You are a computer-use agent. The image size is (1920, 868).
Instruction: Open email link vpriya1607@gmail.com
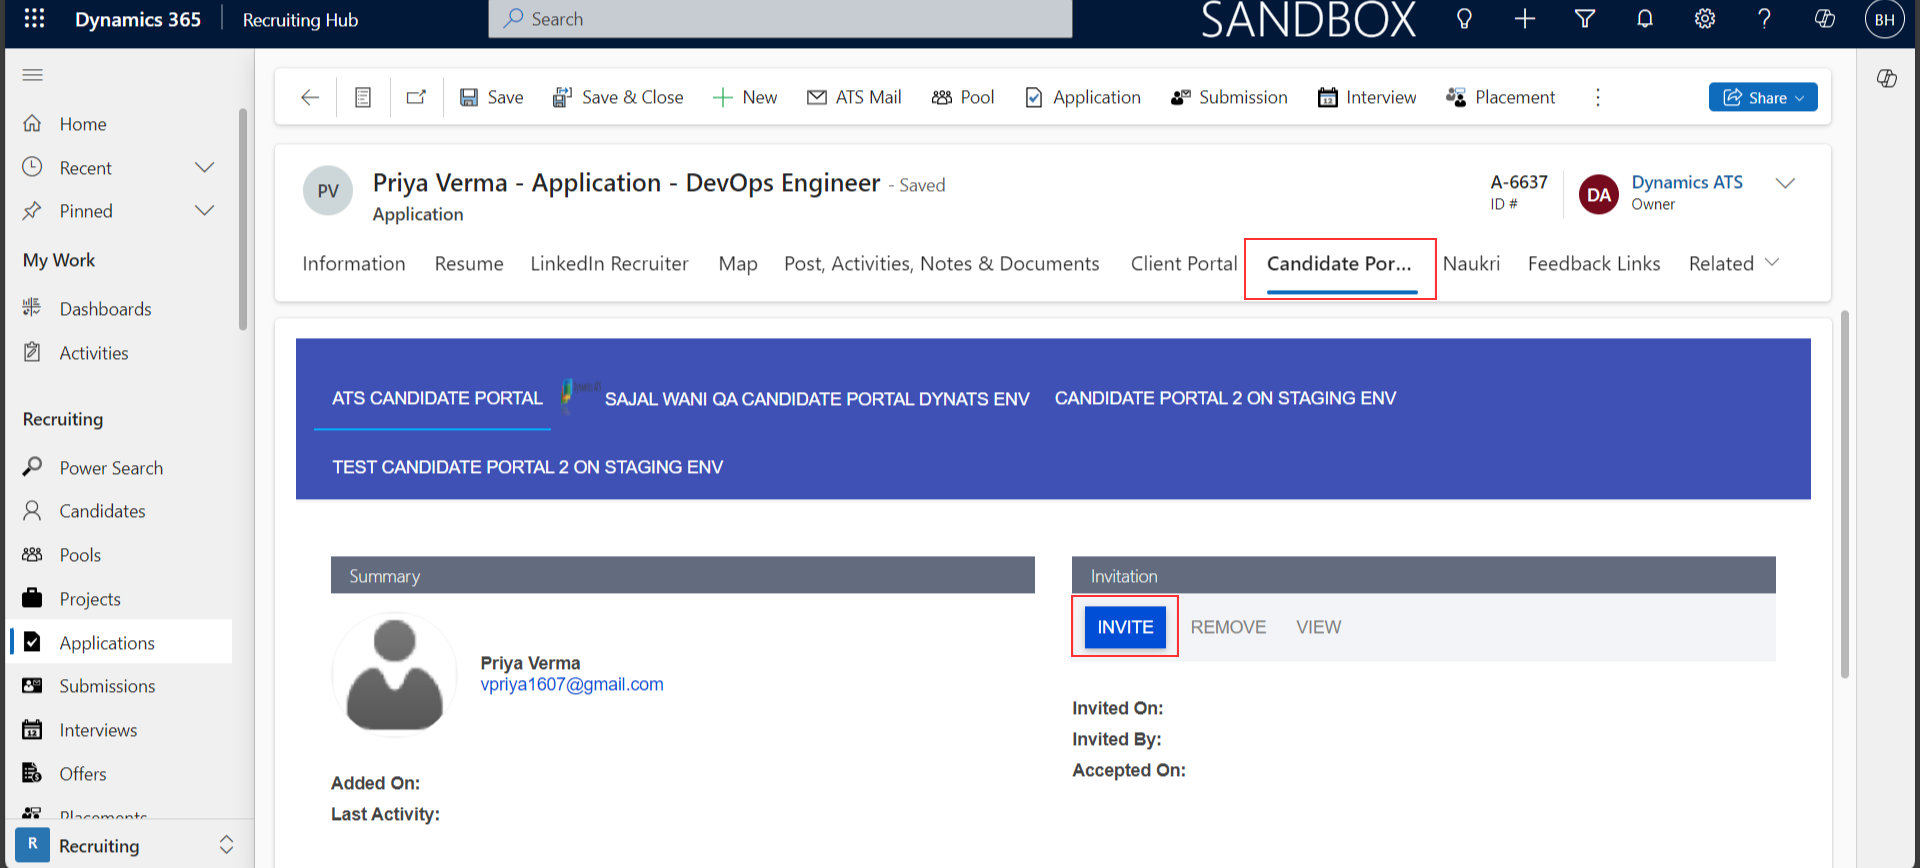[572, 684]
